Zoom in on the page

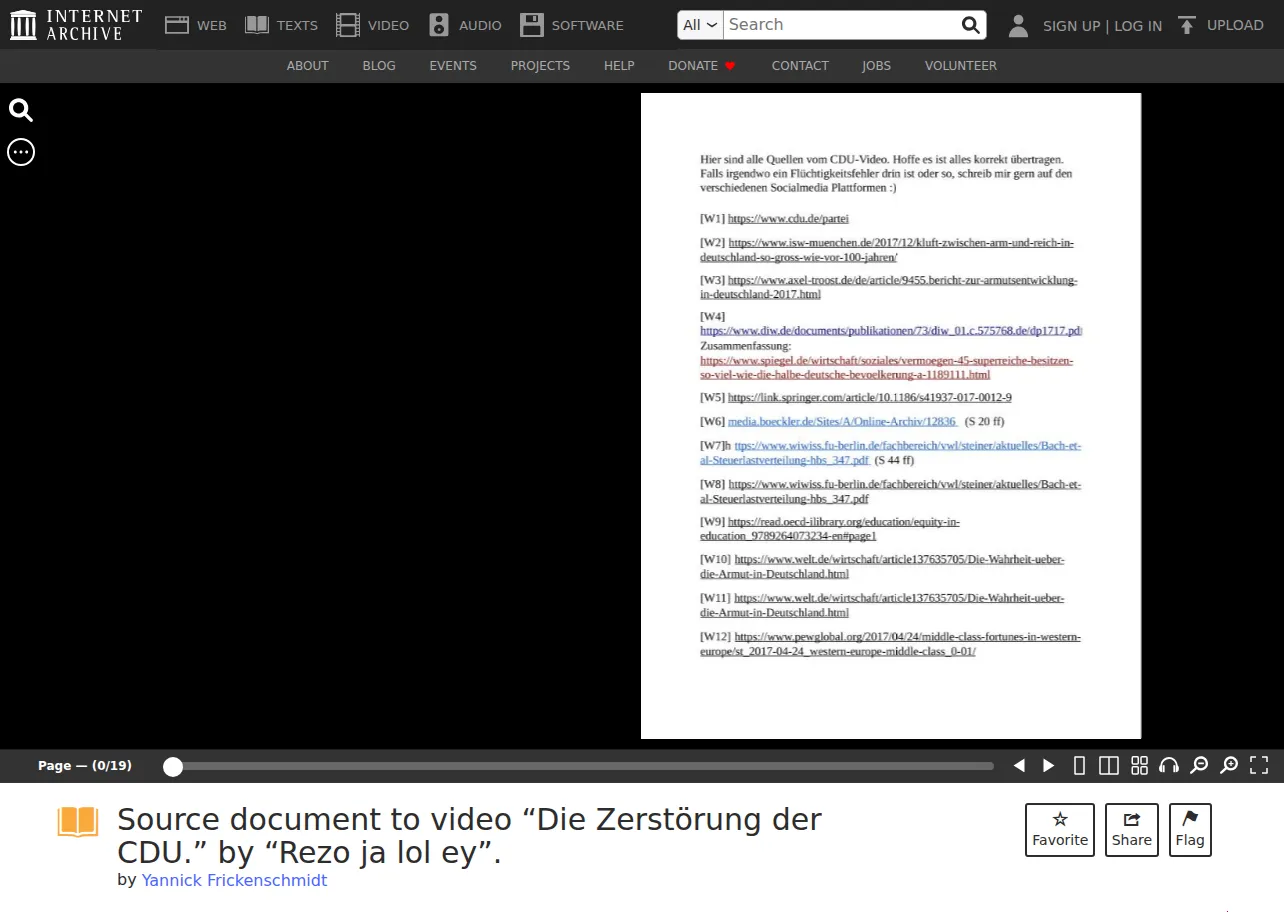[x=1229, y=766]
